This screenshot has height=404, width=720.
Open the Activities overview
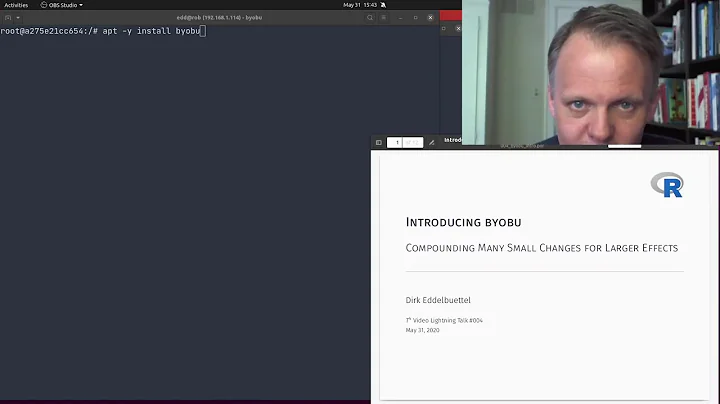[x=16, y=5]
